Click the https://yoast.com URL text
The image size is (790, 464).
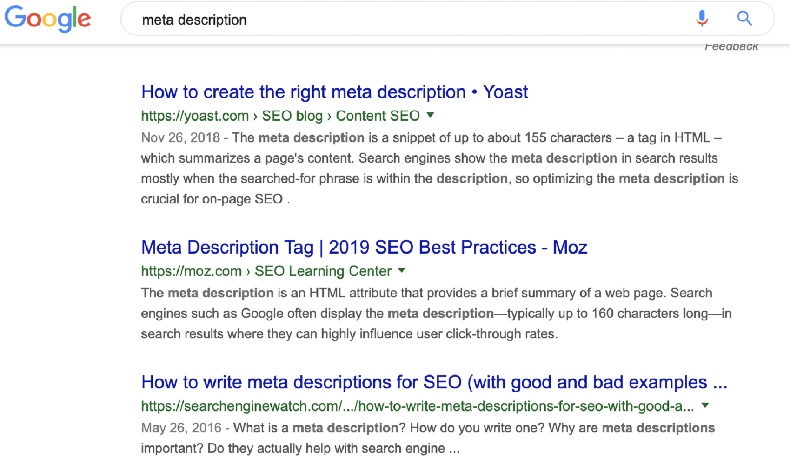[x=195, y=116]
